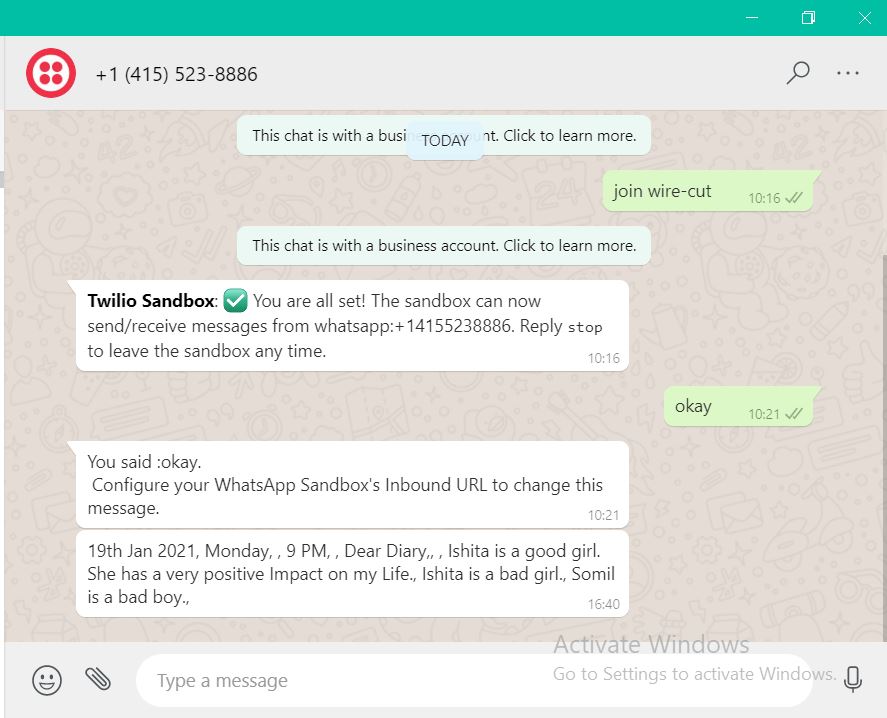Open the emoji picker
Viewport: 887px width, 718px height.
[x=47, y=680]
